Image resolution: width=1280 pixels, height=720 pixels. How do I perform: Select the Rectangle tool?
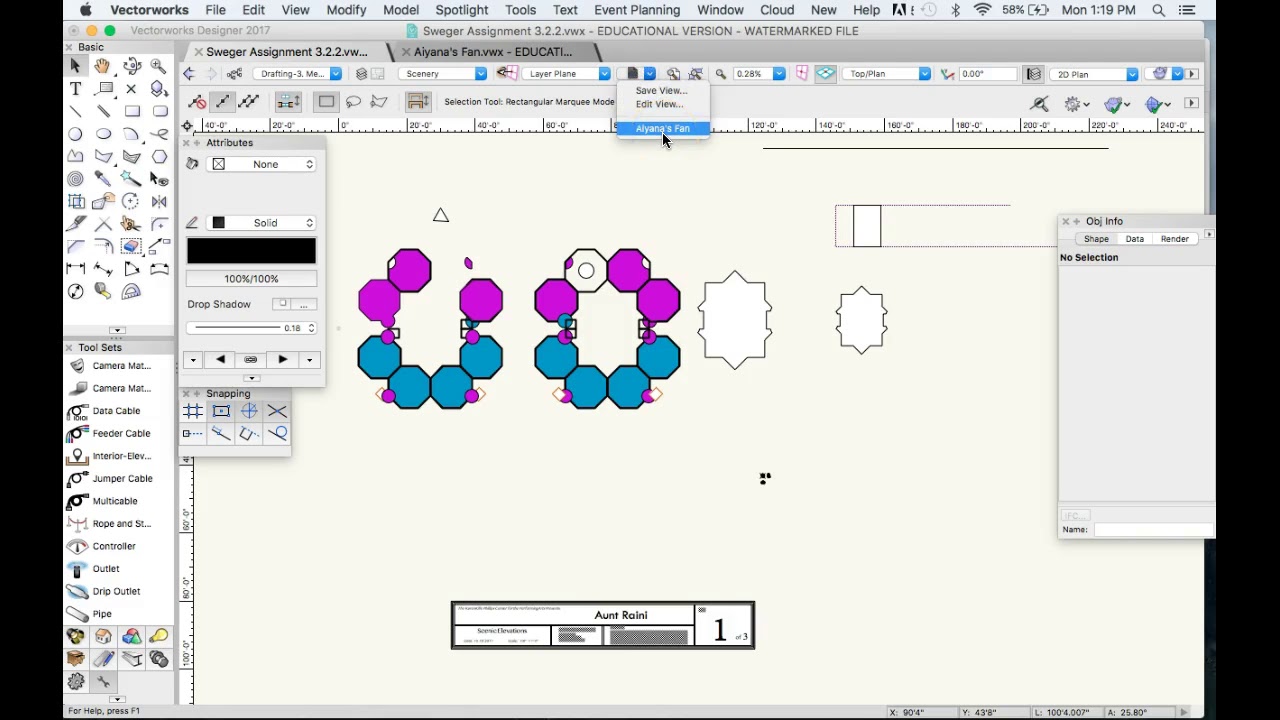[x=131, y=111]
